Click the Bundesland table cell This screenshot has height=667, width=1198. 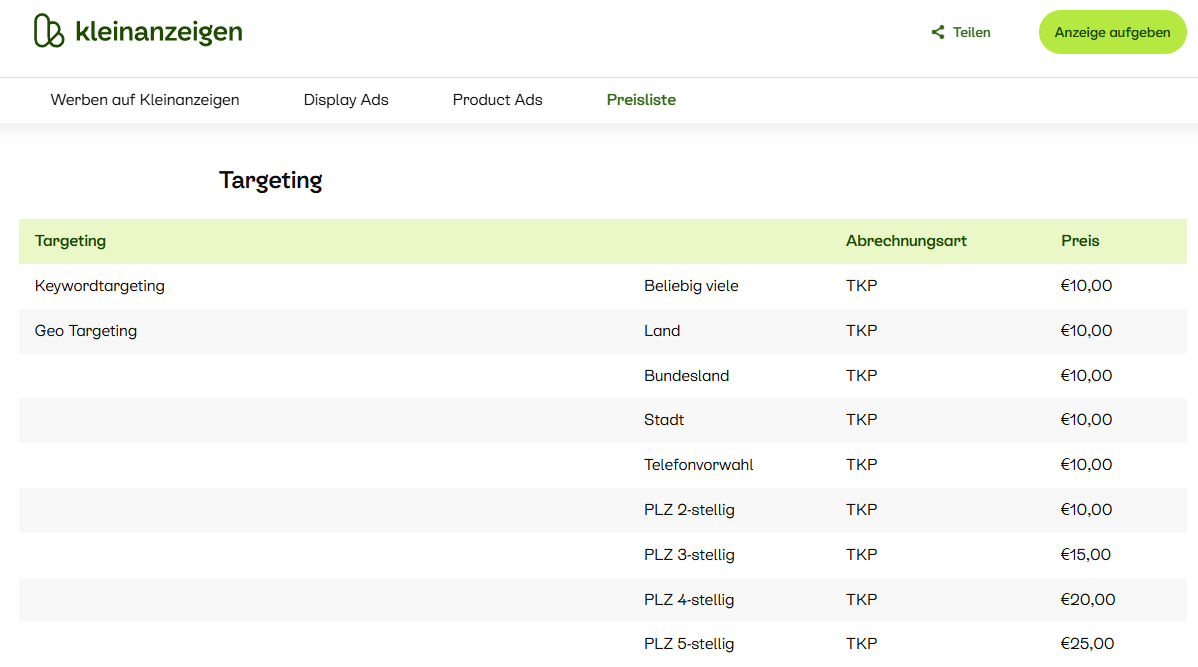point(686,376)
